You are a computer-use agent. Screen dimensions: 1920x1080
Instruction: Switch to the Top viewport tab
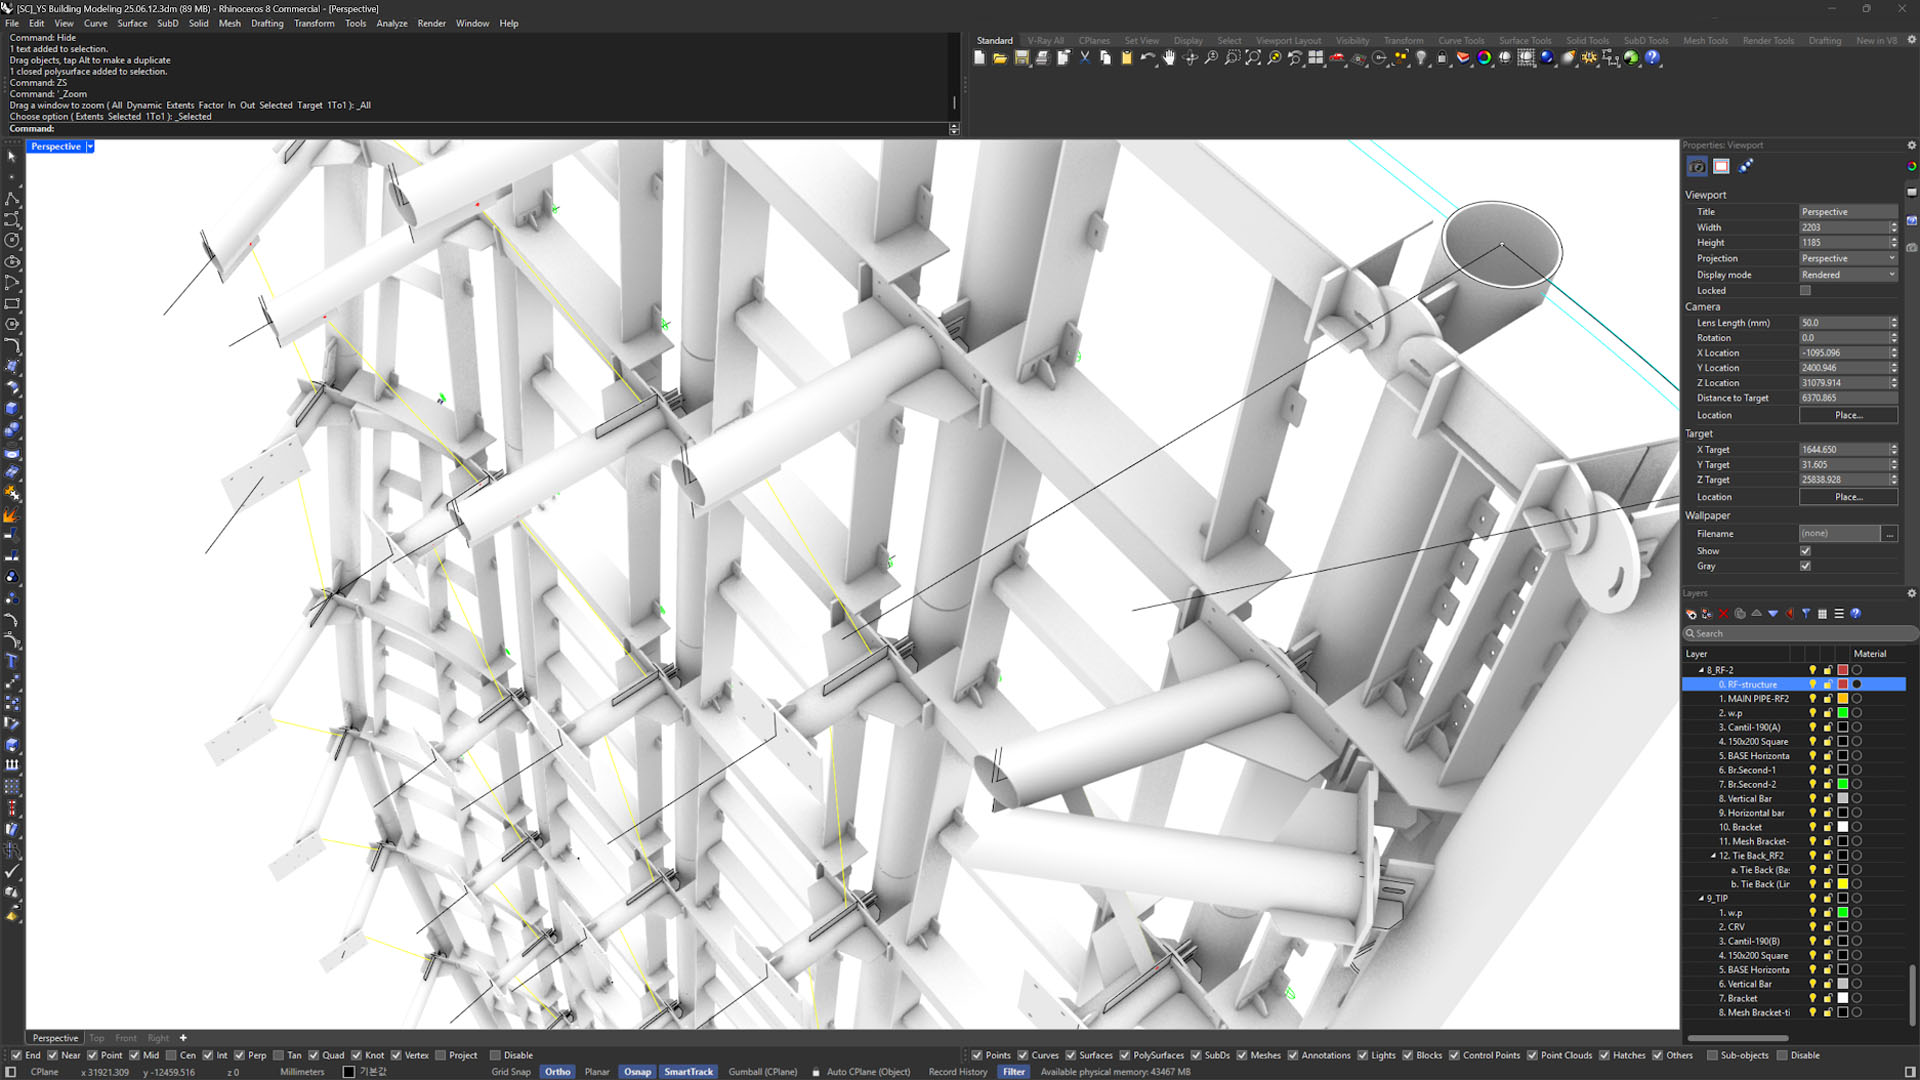click(x=97, y=1038)
